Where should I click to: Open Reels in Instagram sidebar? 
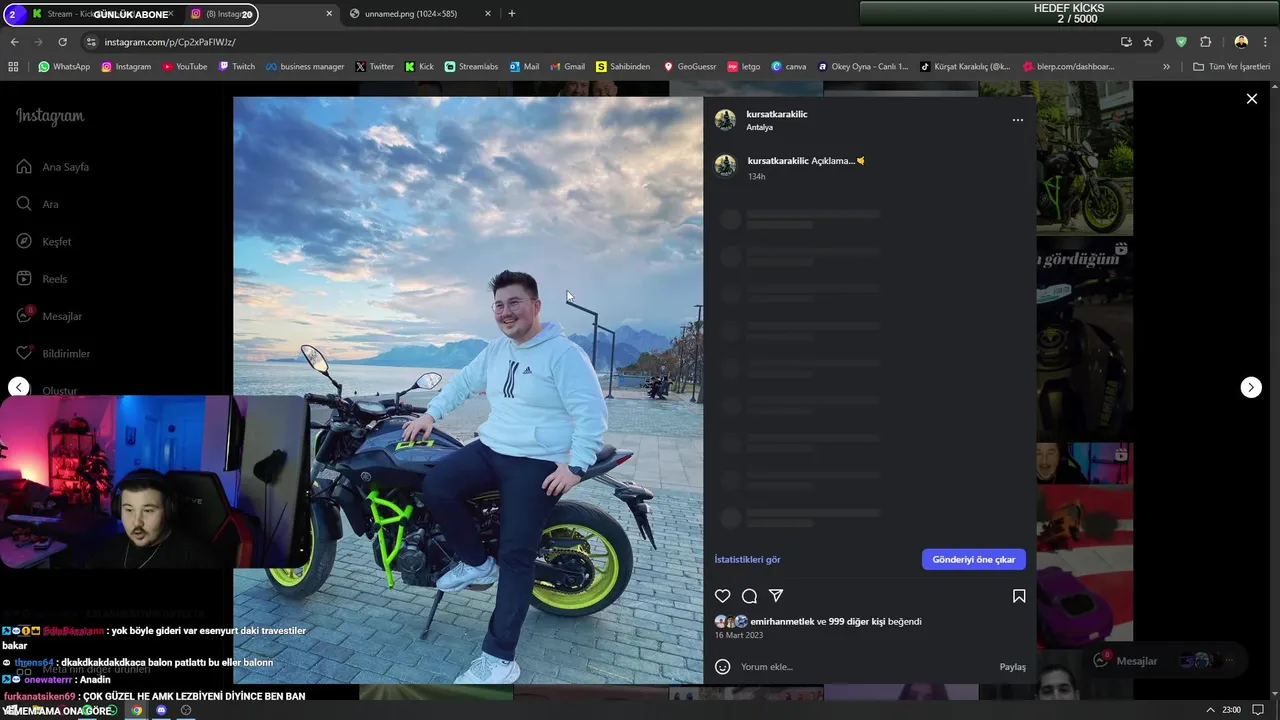coord(42,279)
